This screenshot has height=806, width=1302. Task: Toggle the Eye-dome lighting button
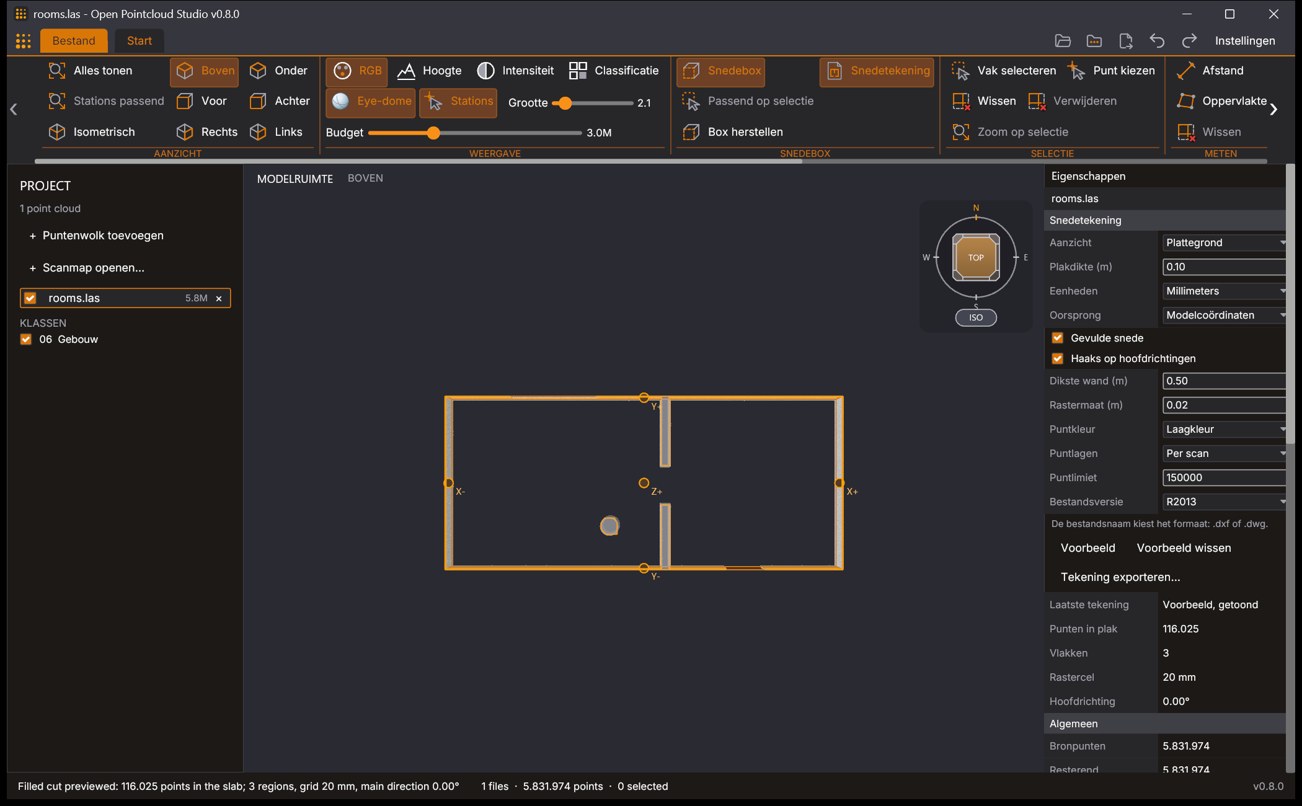coord(370,101)
